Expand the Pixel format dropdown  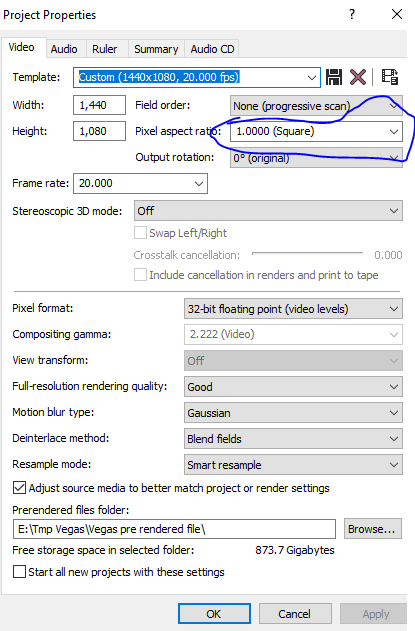(293, 309)
